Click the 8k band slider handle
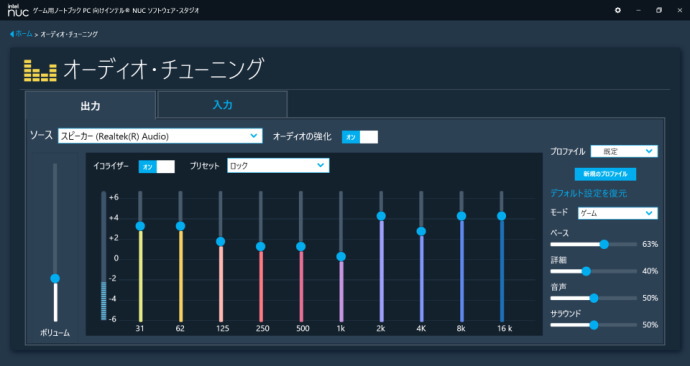This screenshot has width=690, height=366. click(x=461, y=216)
